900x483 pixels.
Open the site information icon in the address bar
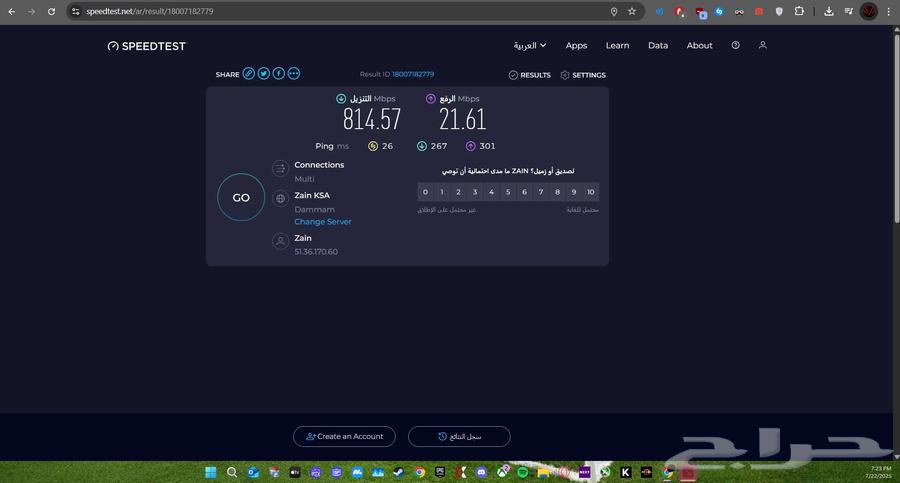coord(75,11)
